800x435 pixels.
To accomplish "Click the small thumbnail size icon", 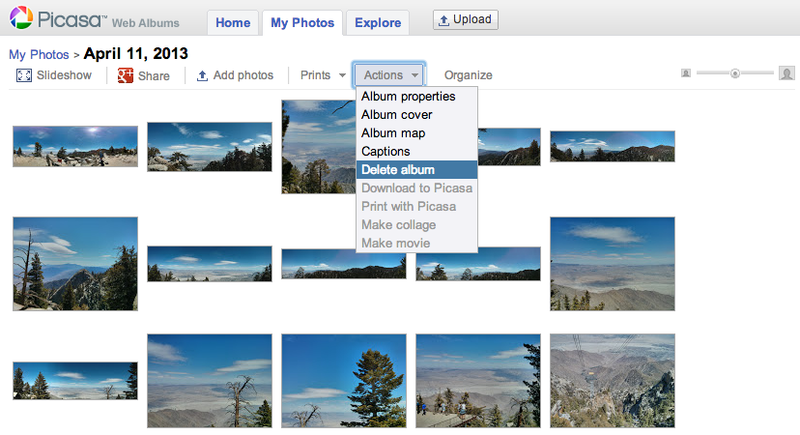I will pos(686,73).
